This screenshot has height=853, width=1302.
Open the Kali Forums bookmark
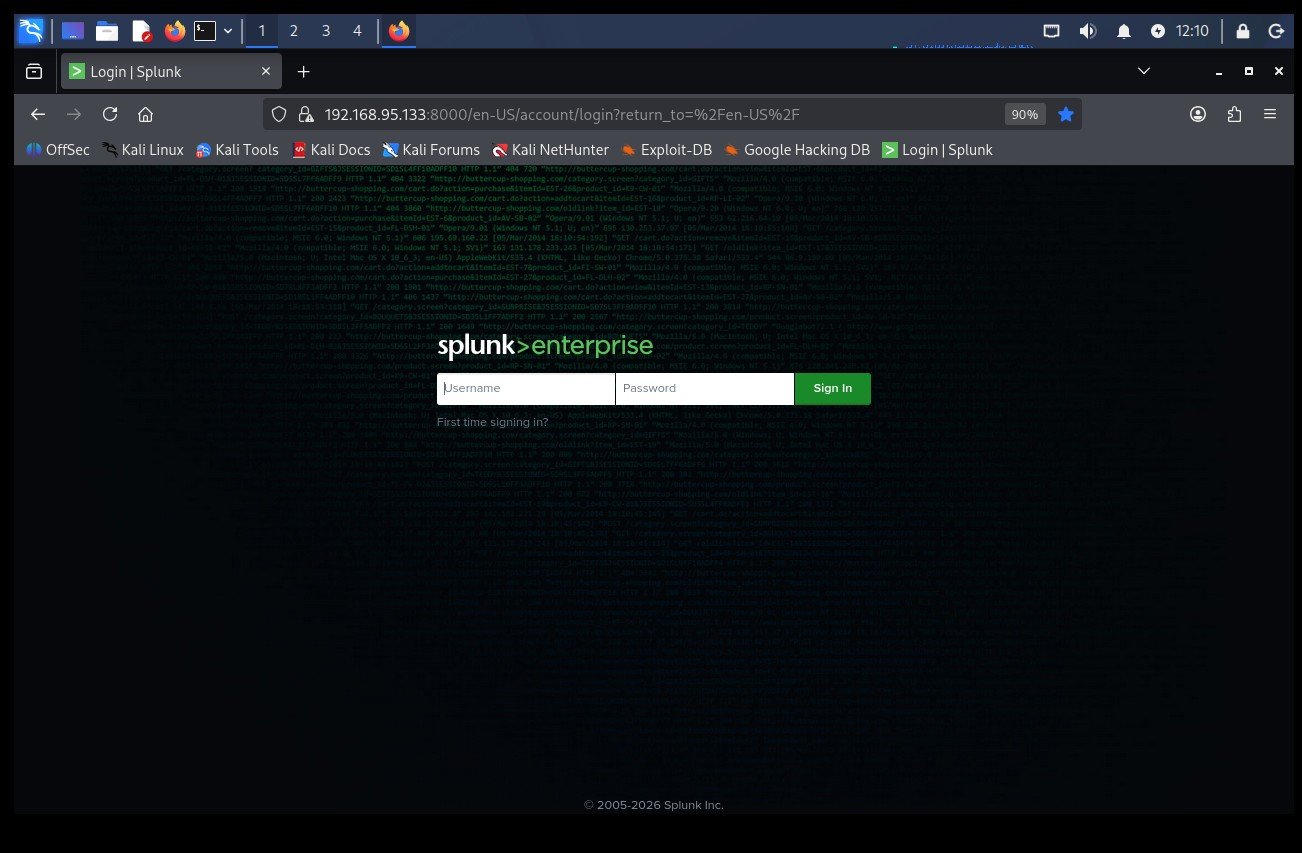[x=431, y=150]
